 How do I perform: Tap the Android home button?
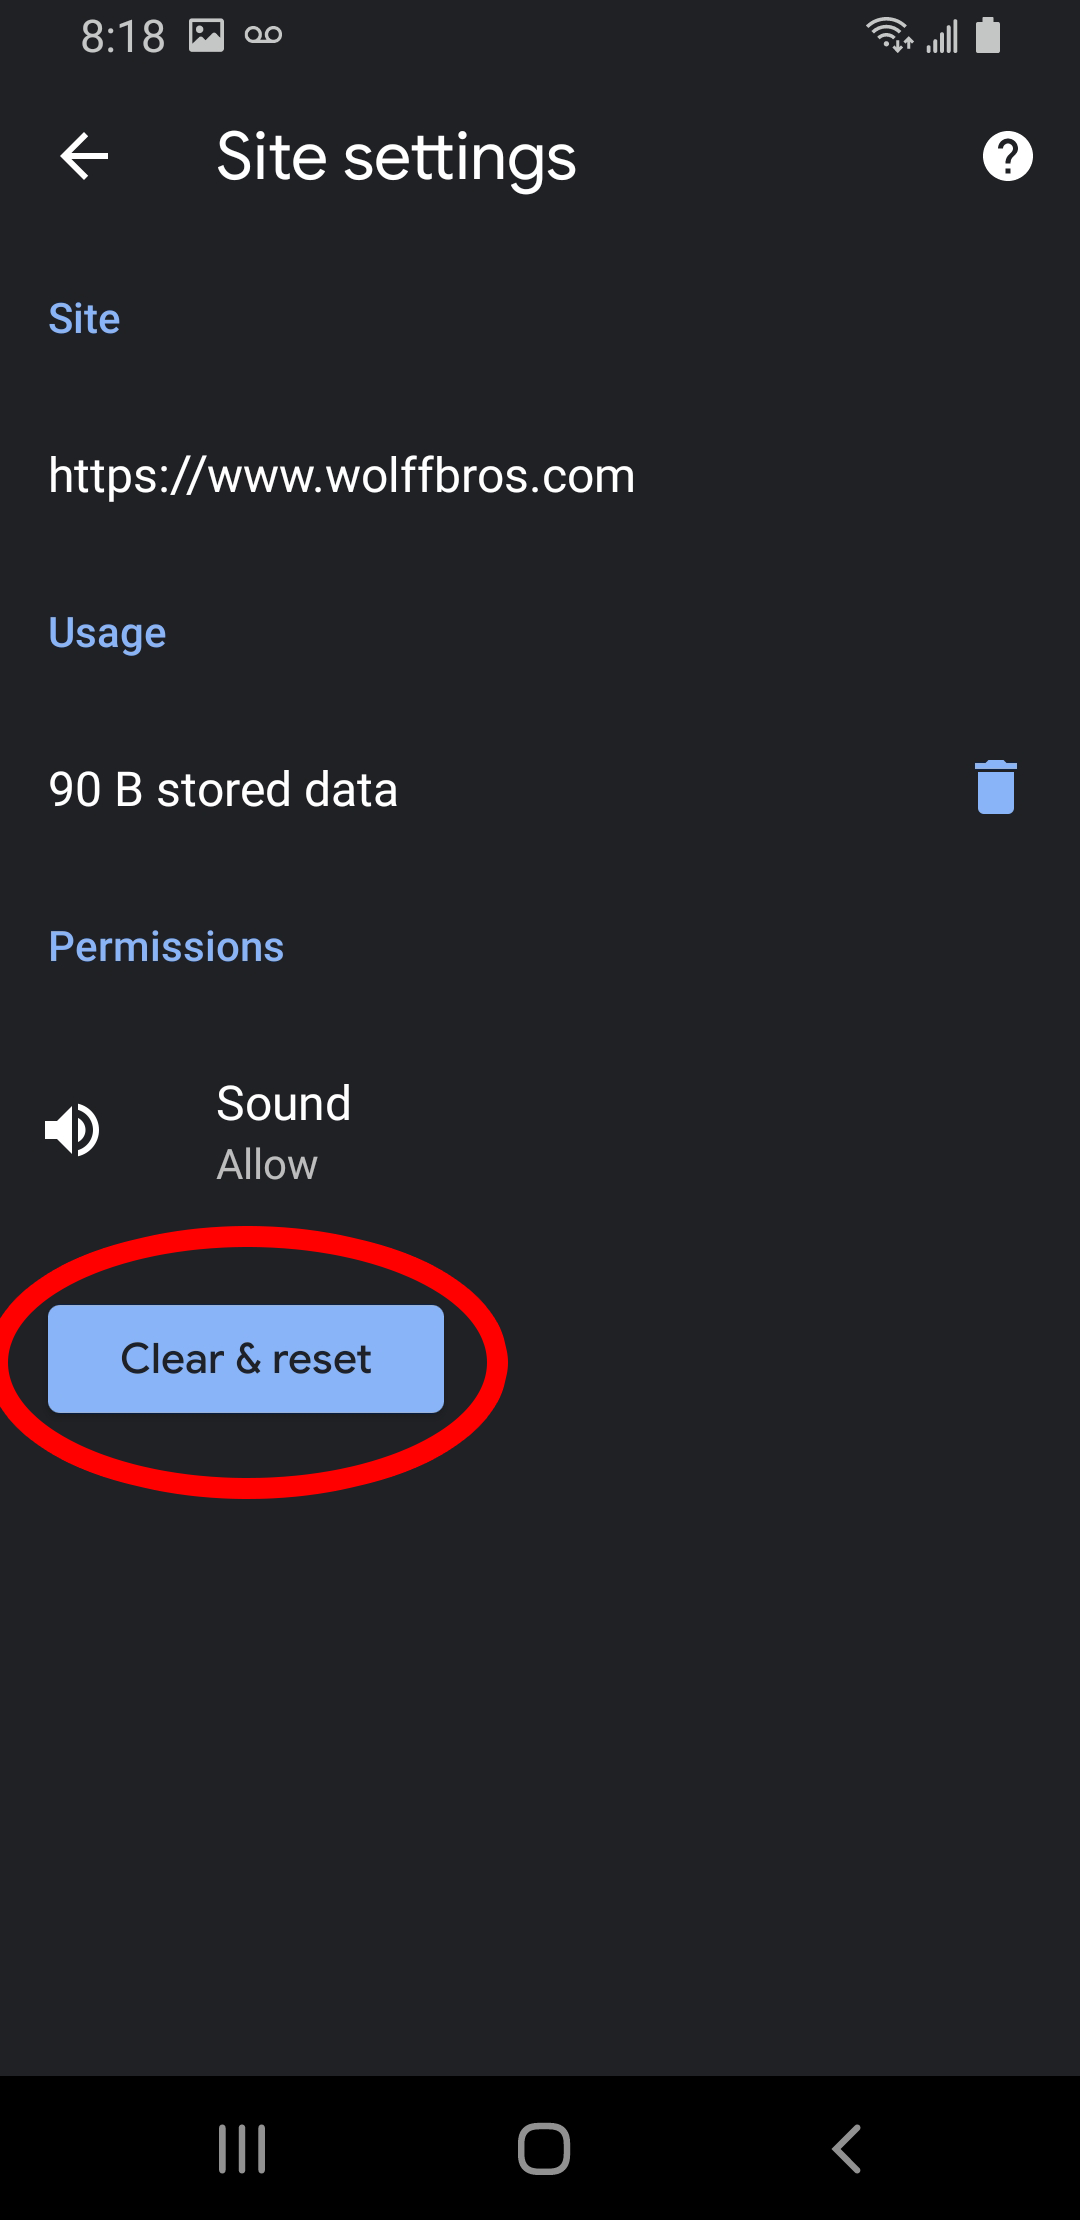[x=544, y=2148]
